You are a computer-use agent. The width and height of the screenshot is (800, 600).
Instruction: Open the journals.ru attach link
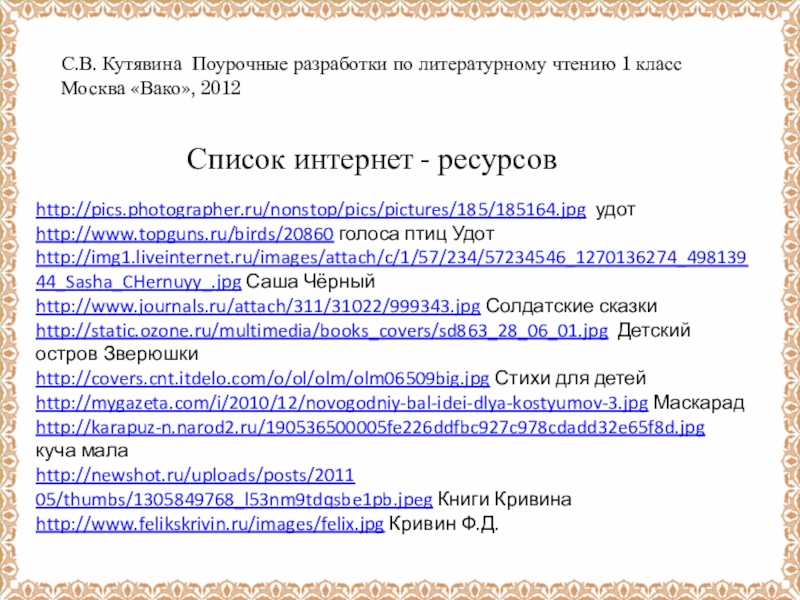click(x=258, y=306)
